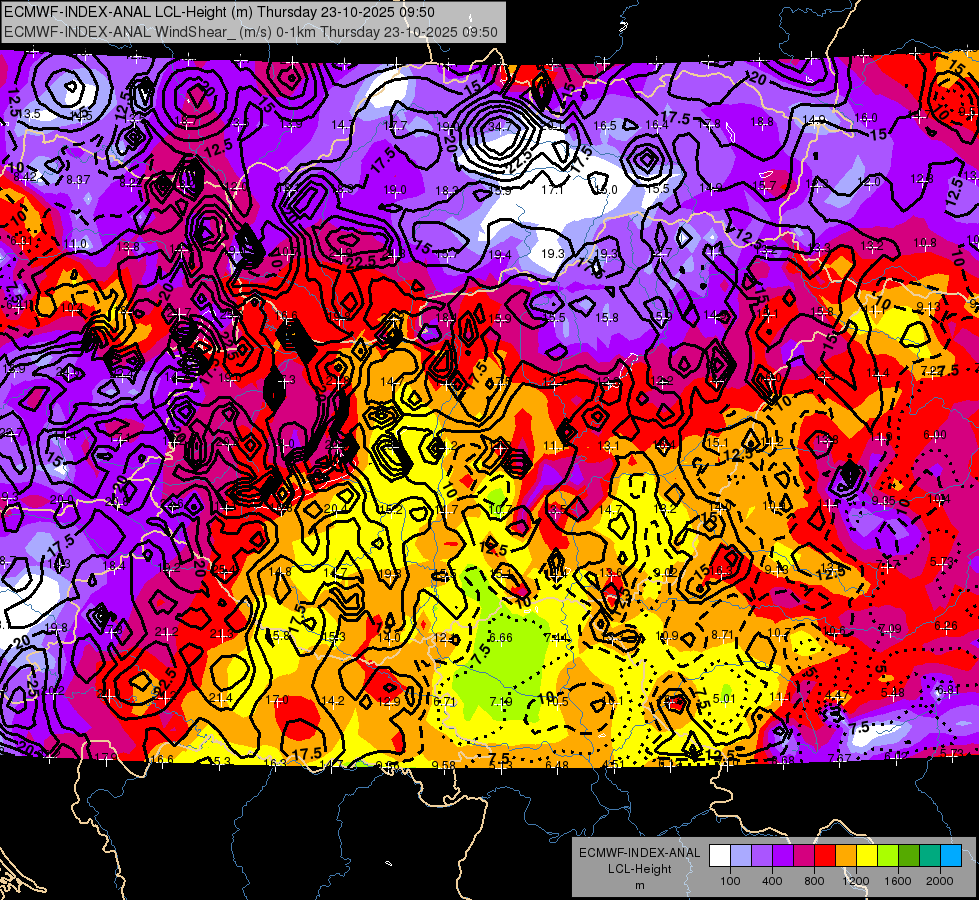
Task: Click the '4.47' value on the map
Action: (x=837, y=695)
